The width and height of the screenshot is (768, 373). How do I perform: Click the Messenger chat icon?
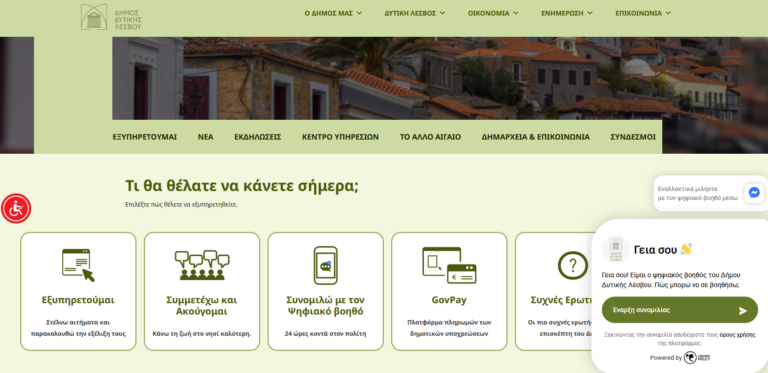pos(754,193)
